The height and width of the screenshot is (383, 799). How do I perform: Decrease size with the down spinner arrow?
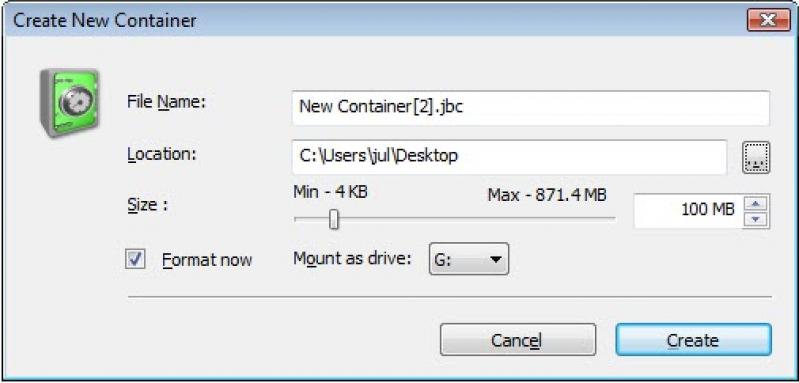756,219
